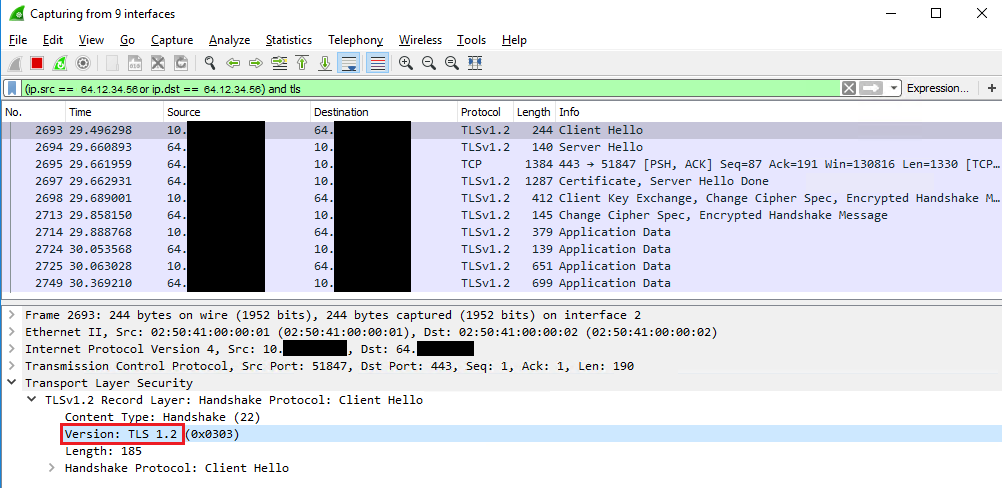
Task: Select packet 2713 Change Cipher Spec row
Action: 501,215
